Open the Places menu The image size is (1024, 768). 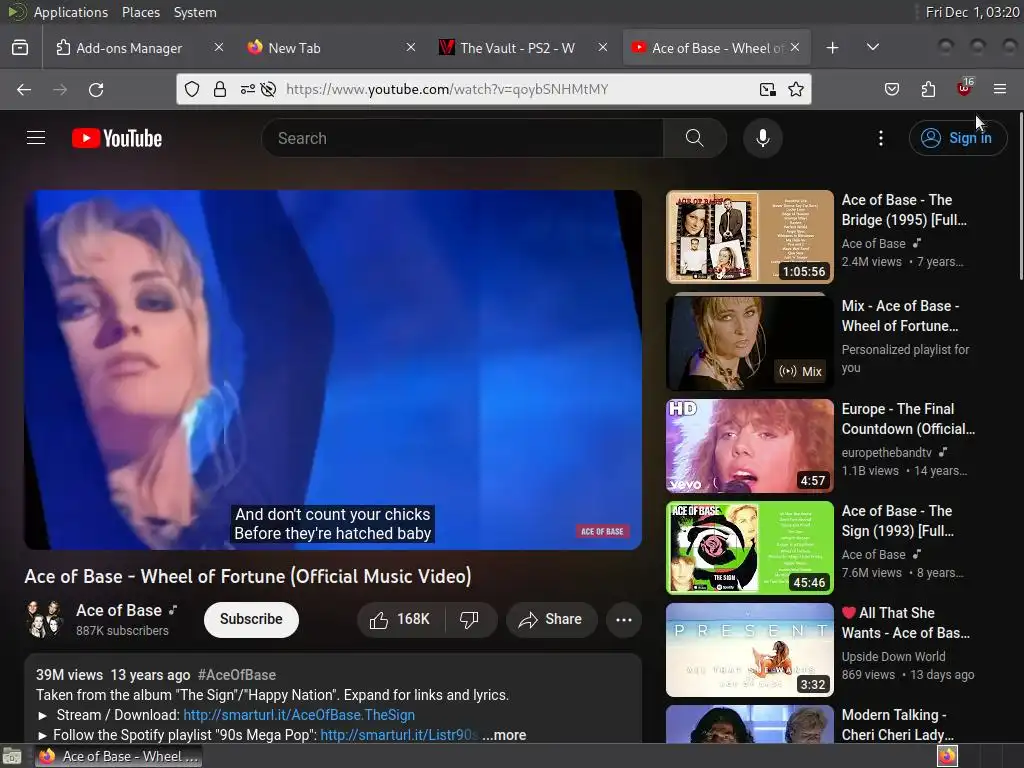[x=140, y=12]
